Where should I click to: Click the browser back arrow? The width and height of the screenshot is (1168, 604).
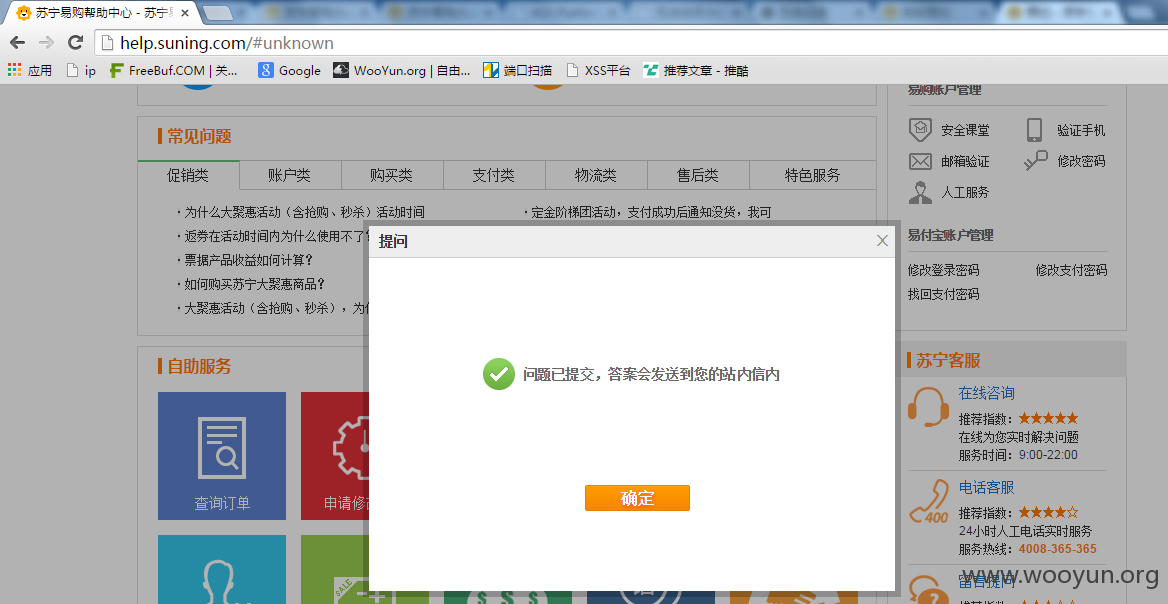click(18, 42)
